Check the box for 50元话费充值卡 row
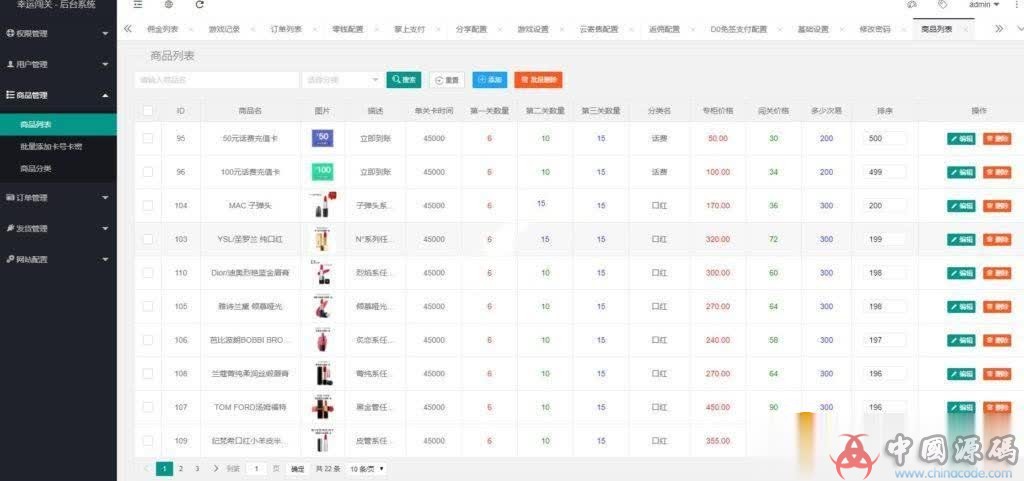Screen dimensions: 1024x481 [148, 138]
